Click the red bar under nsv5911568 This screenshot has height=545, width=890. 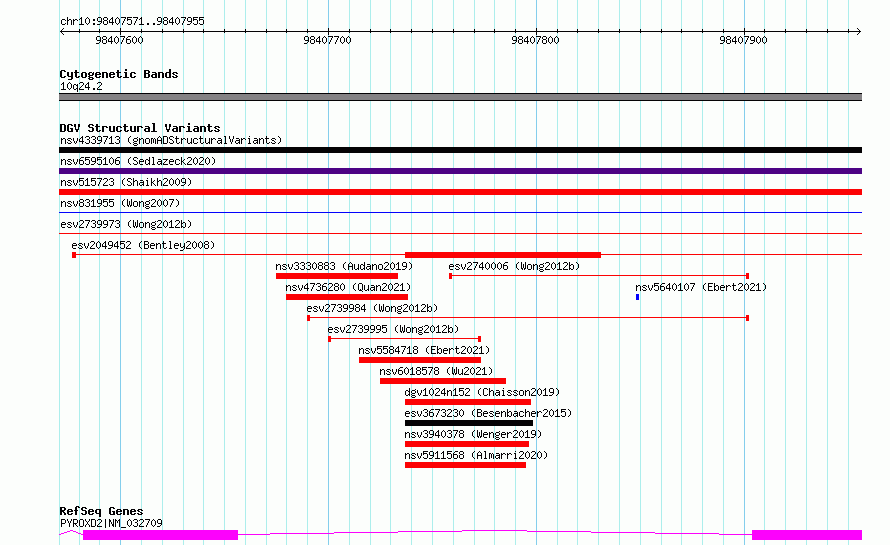pyautogui.click(x=465, y=466)
